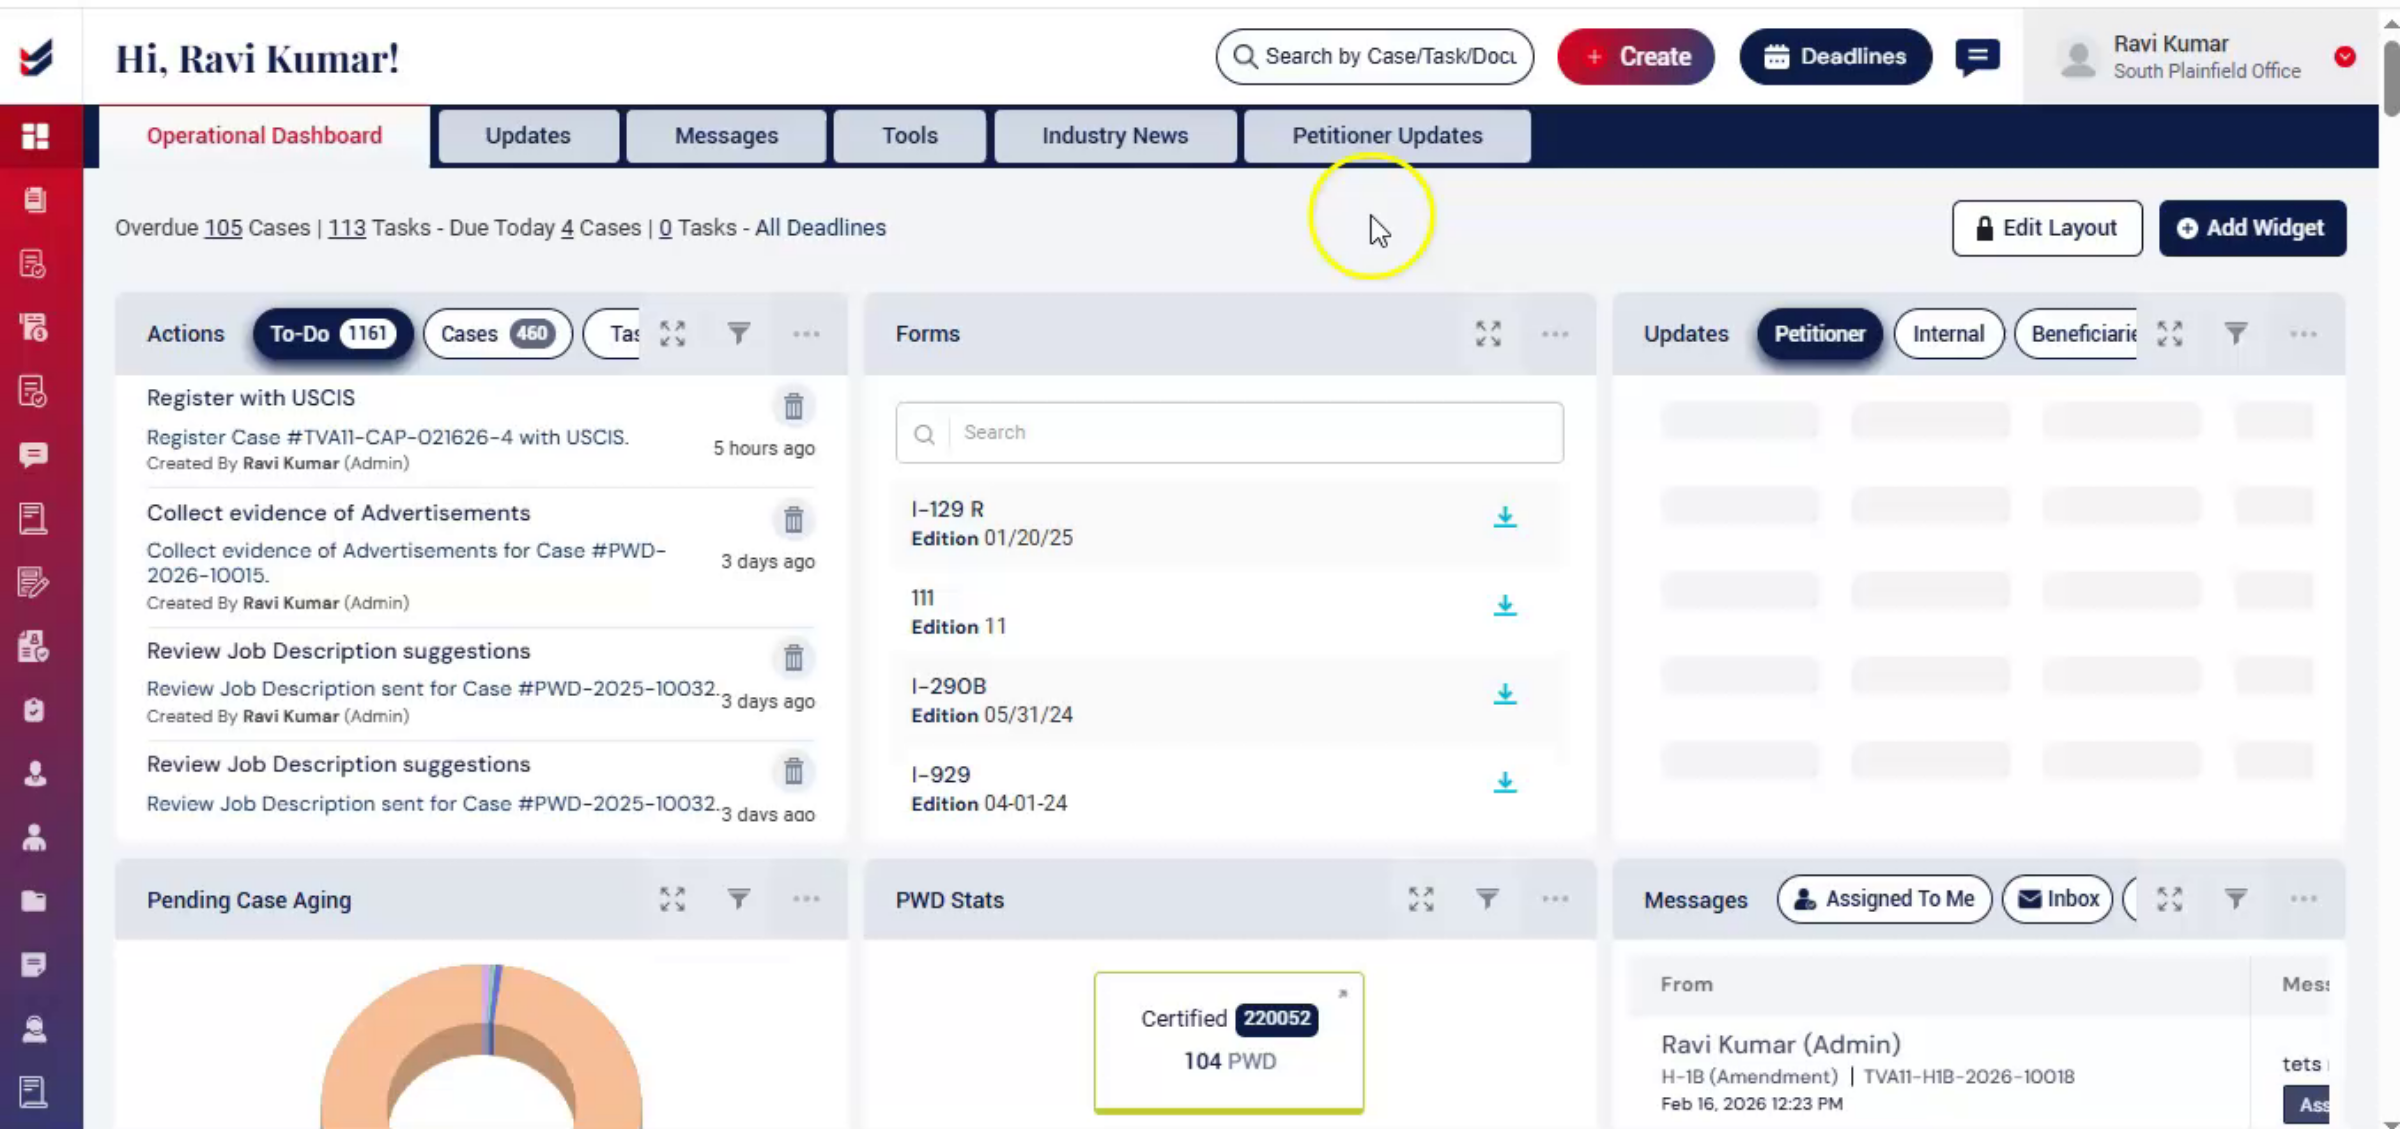The image size is (2400, 1129).
Task: Open Register Case #TVA11-CAP-021626-4 link
Action: (x=388, y=437)
